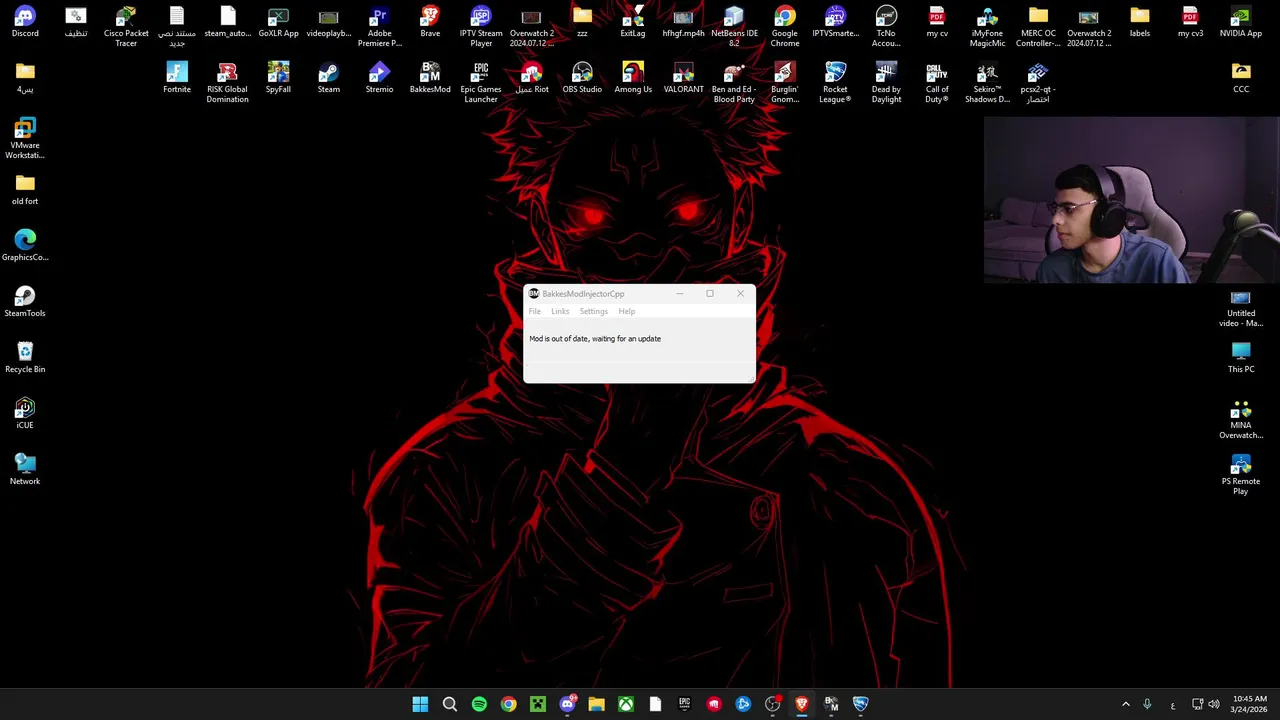Select the IPTV Stream Player desktop icon

coord(481,27)
